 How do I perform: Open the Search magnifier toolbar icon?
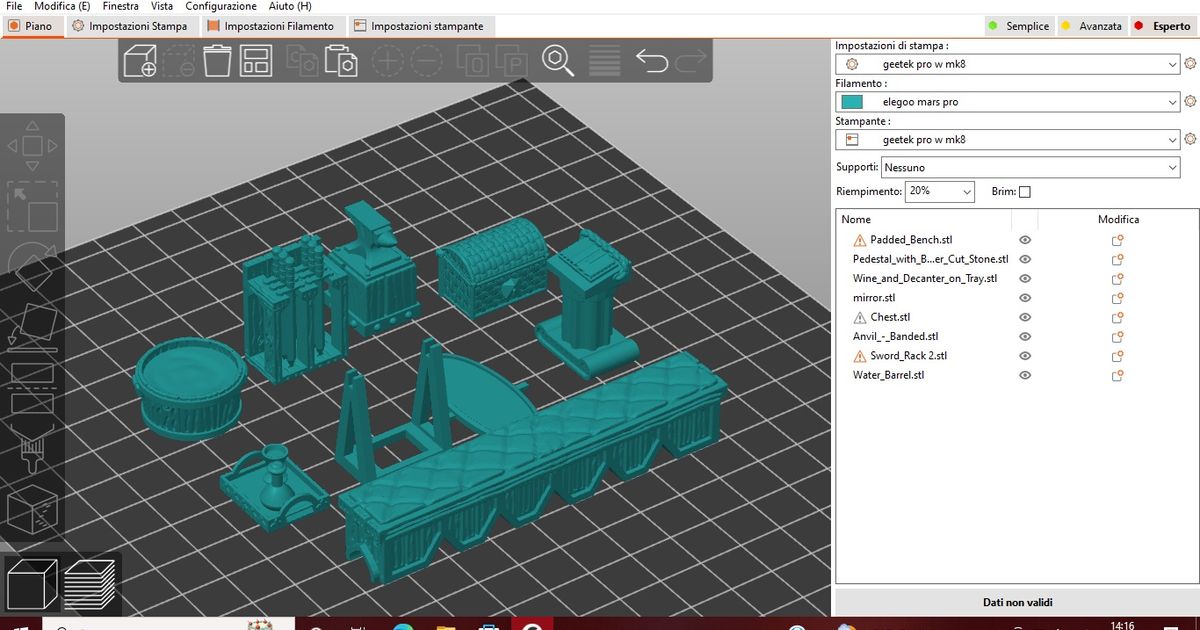[x=557, y=61]
